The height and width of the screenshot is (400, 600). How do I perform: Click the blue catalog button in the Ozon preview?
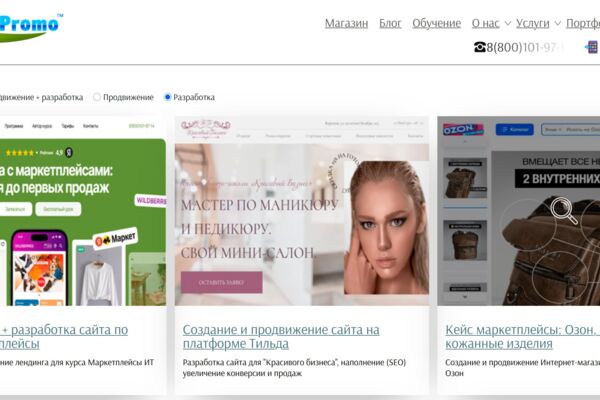point(514,129)
